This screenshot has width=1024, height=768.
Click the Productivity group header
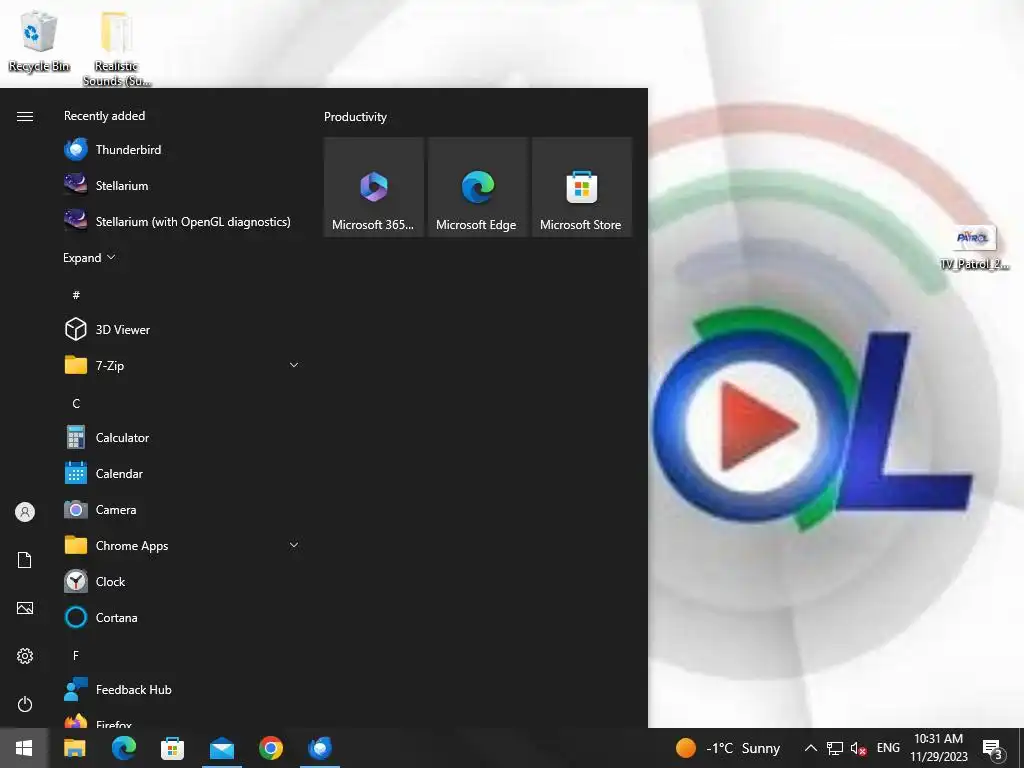click(x=355, y=117)
